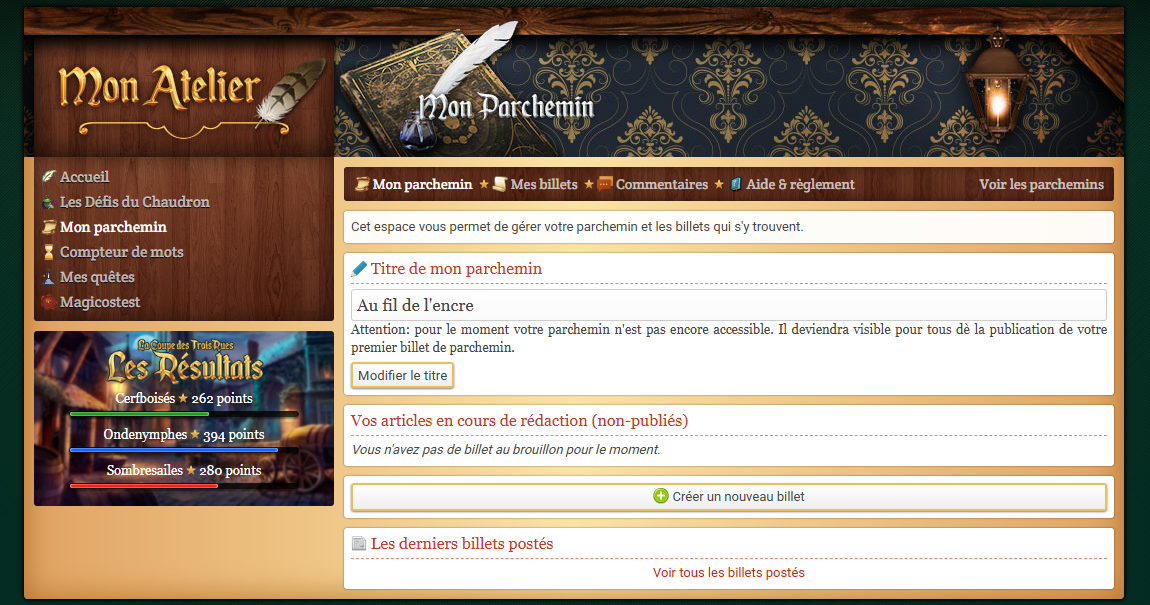The width and height of the screenshot is (1150, 605).
Task: Follow the Voir tous les billets postés link
Action: [728, 573]
